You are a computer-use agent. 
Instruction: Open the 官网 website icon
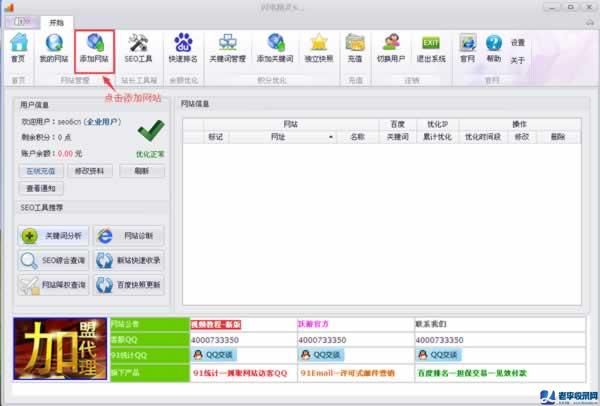(x=468, y=48)
